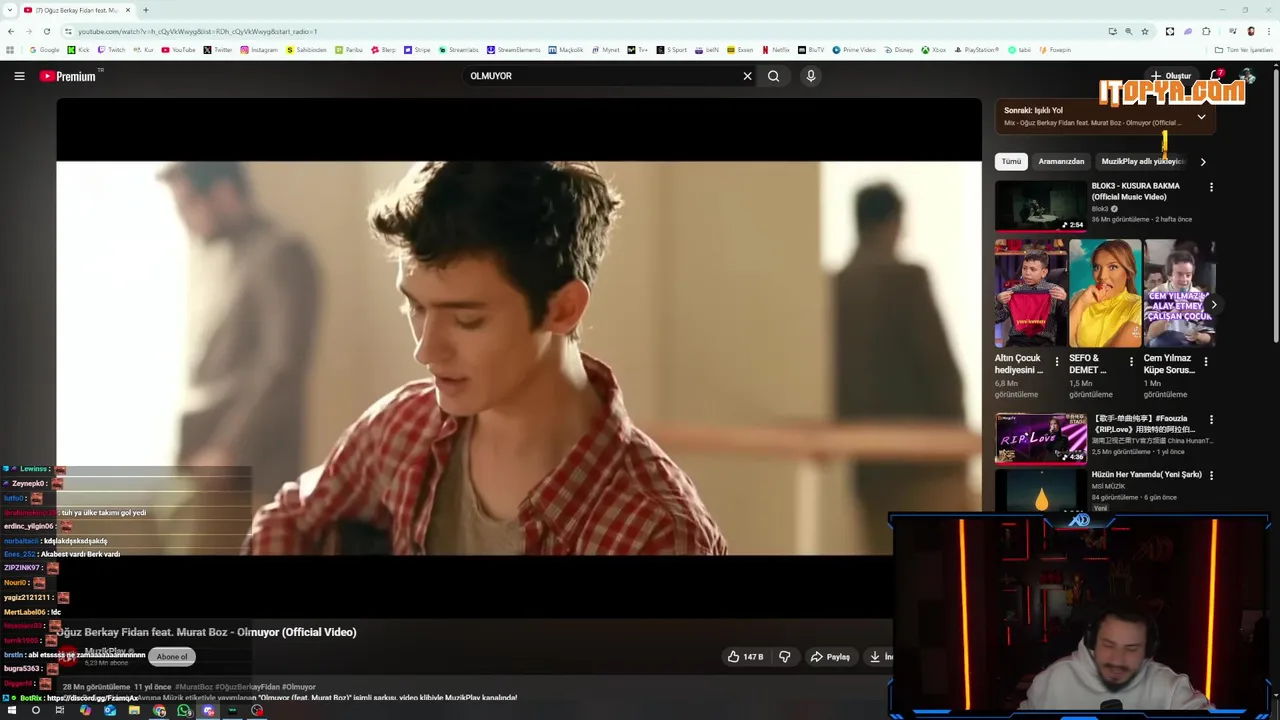Share the video via Paylaş button
Viewport: 1280px width, 720px height.
[x=830, y=657]
